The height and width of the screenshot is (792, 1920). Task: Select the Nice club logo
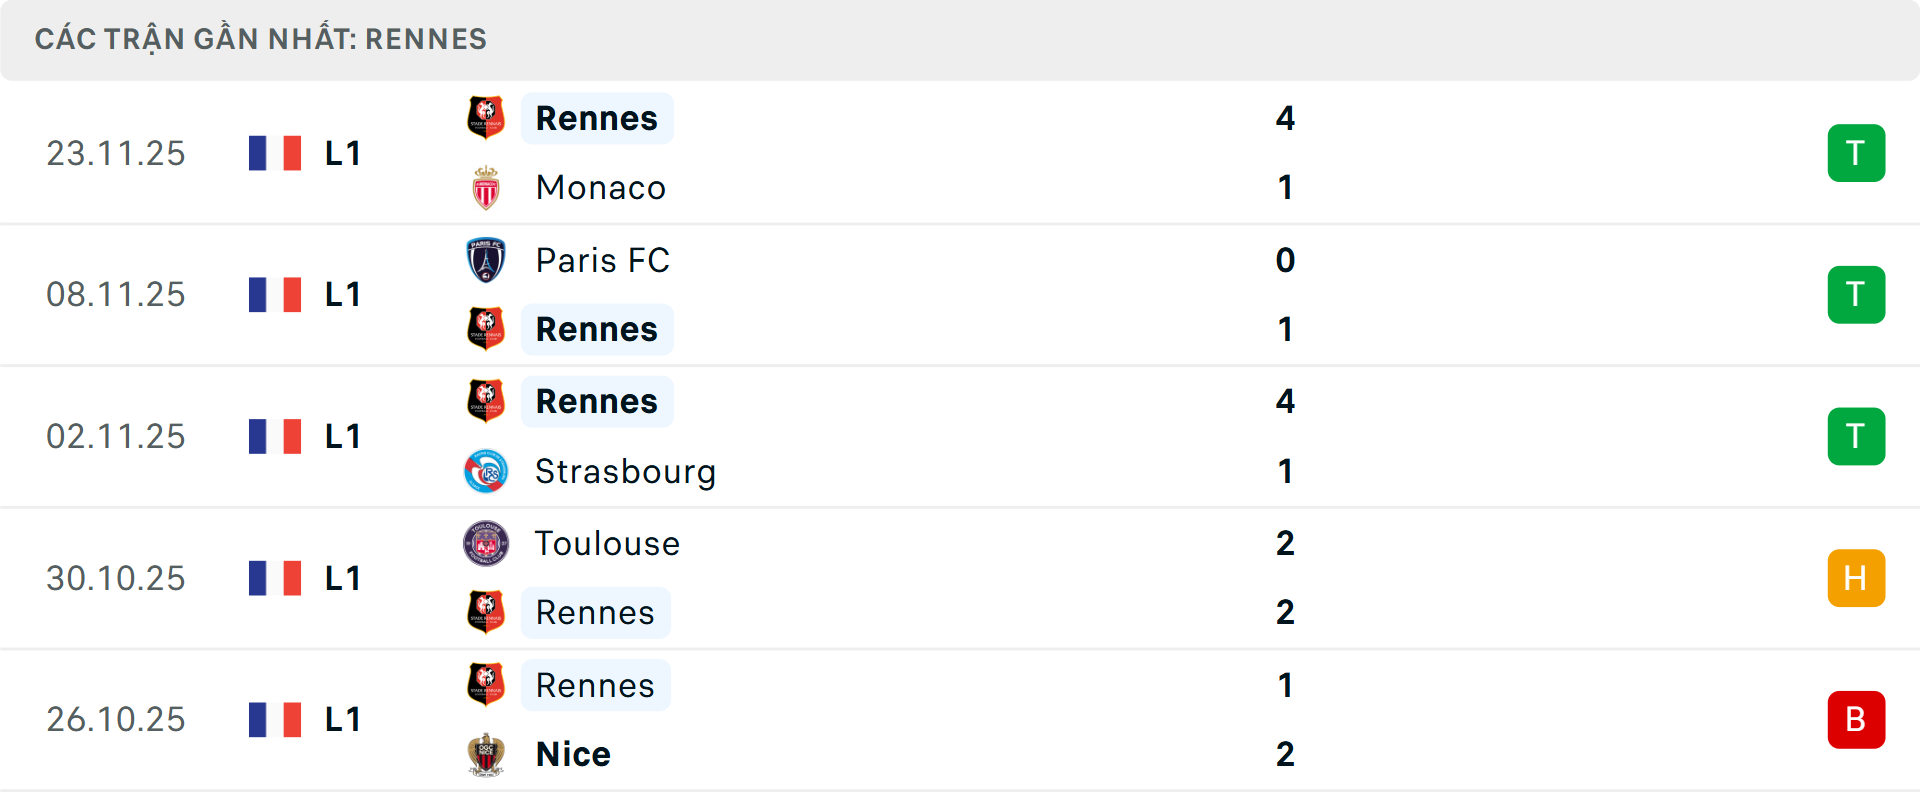[x=487, y=754]
